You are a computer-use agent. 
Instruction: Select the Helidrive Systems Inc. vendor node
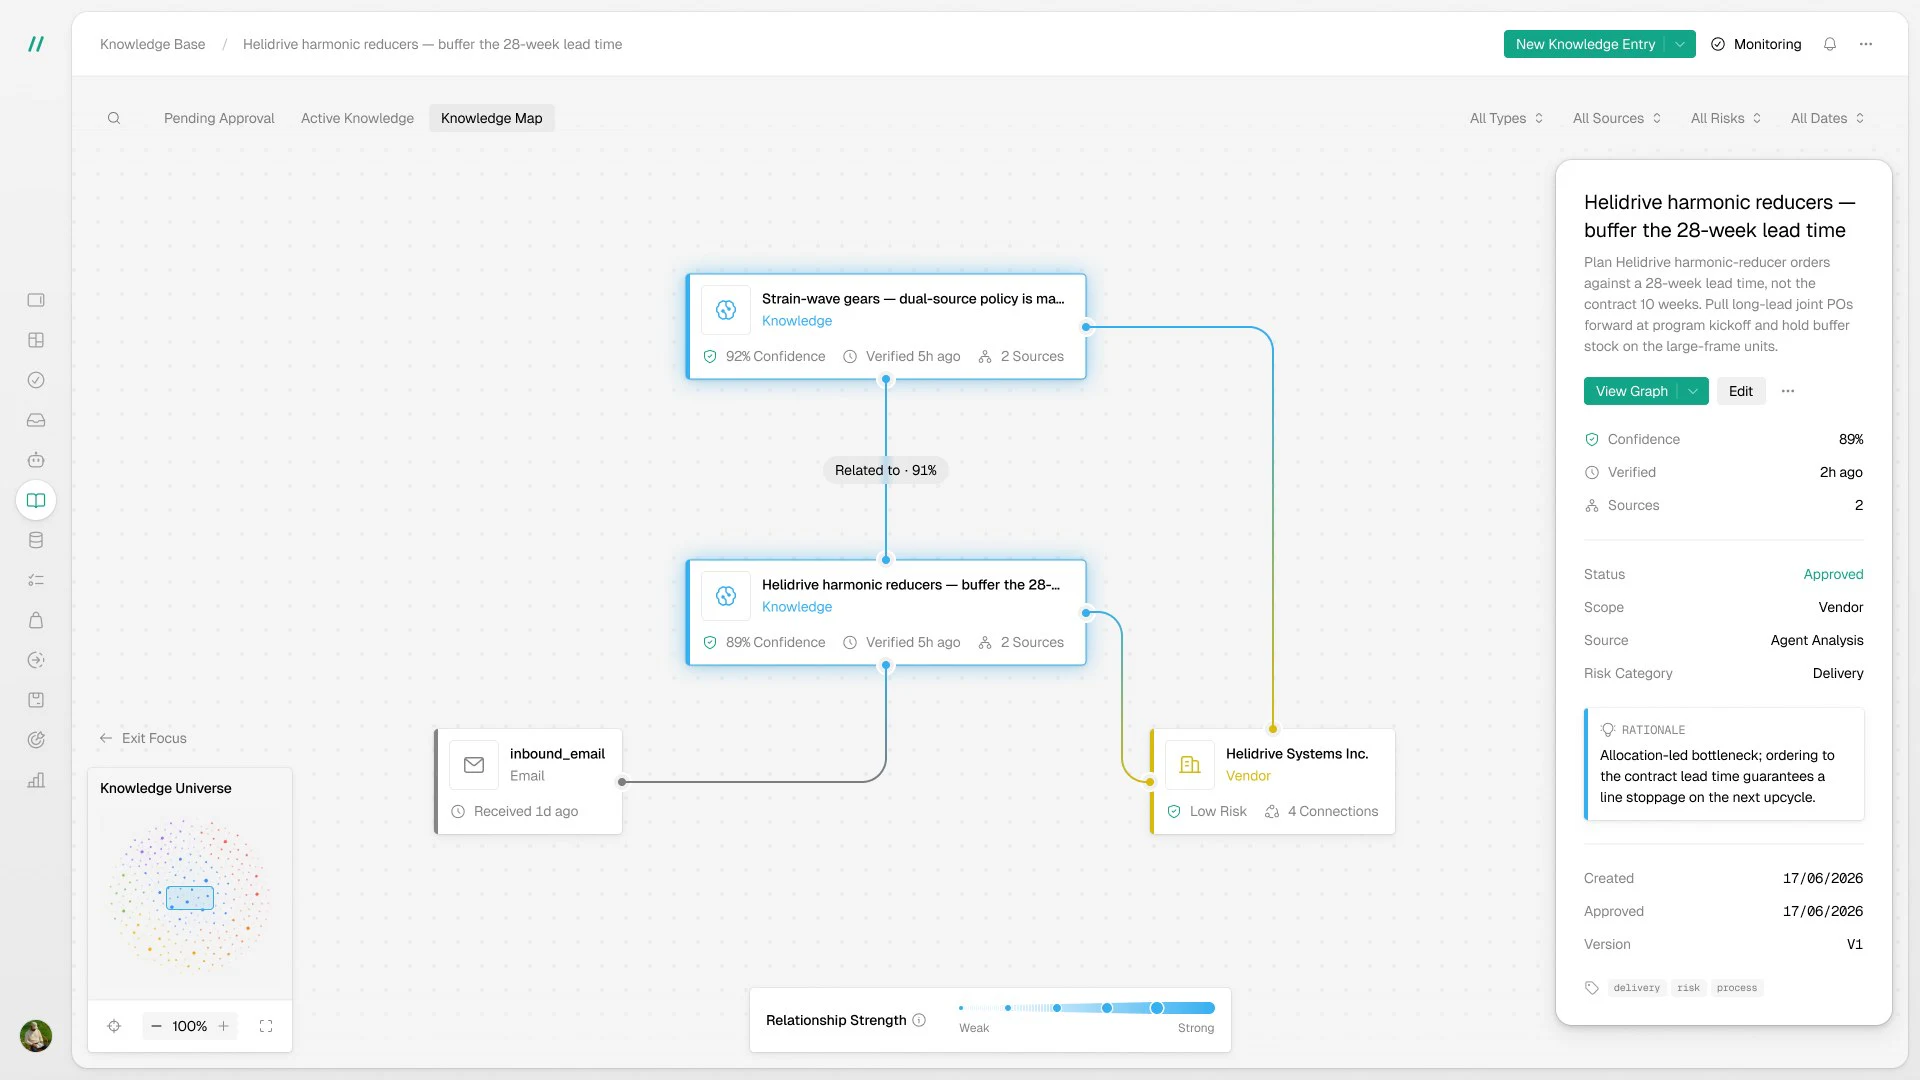pyautogui.click(x=1272, y=781)
